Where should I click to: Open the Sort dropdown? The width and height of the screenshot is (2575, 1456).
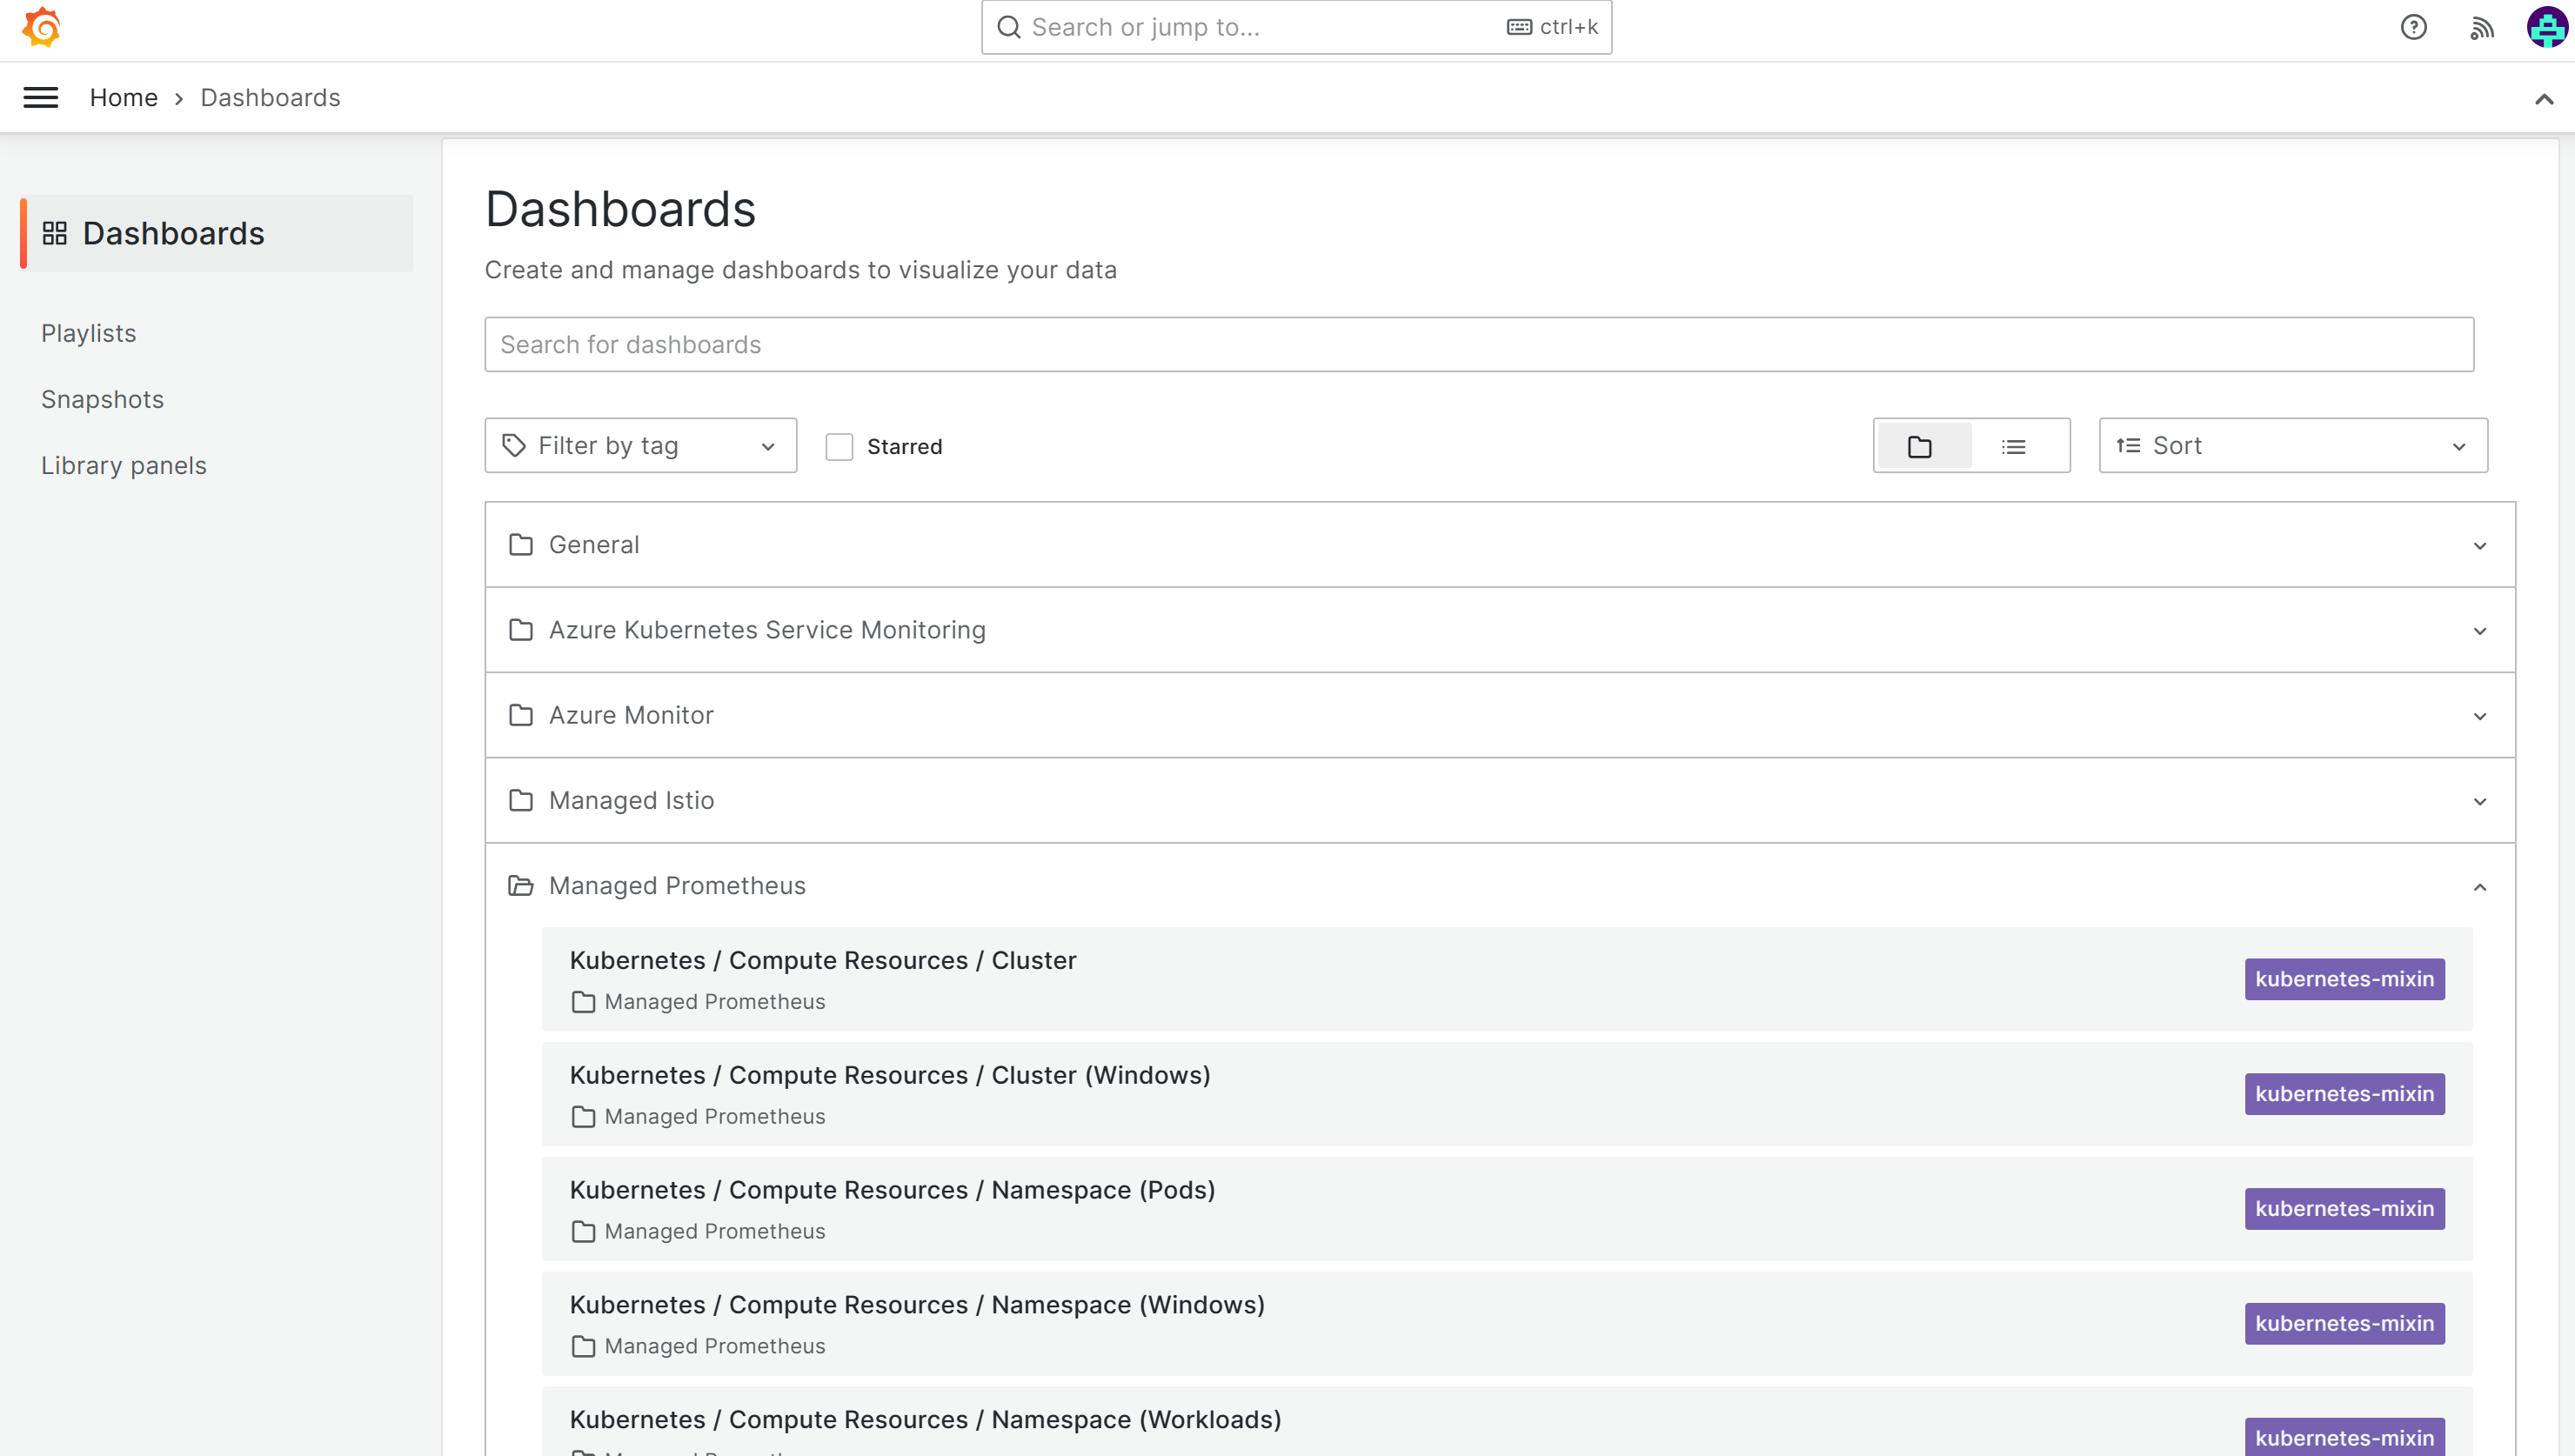[2292, 446]
